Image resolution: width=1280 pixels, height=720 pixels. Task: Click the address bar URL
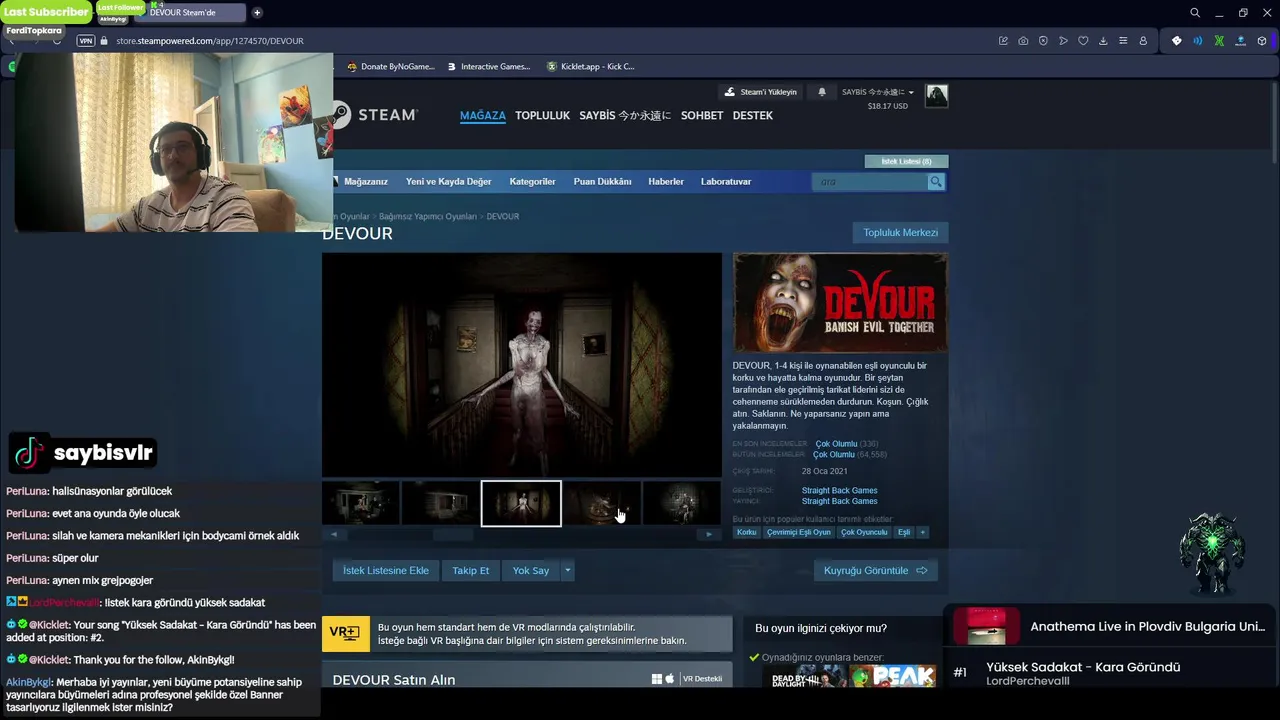click(209, 41)
